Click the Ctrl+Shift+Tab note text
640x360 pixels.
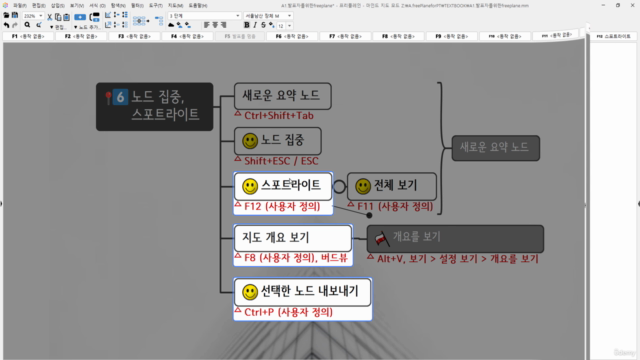[279, 116]
